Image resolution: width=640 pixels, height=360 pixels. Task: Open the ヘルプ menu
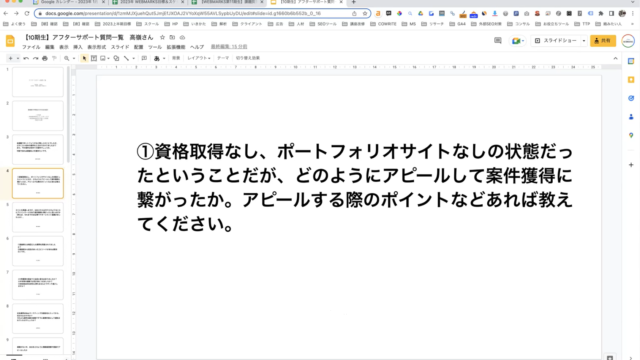(197, 47)
